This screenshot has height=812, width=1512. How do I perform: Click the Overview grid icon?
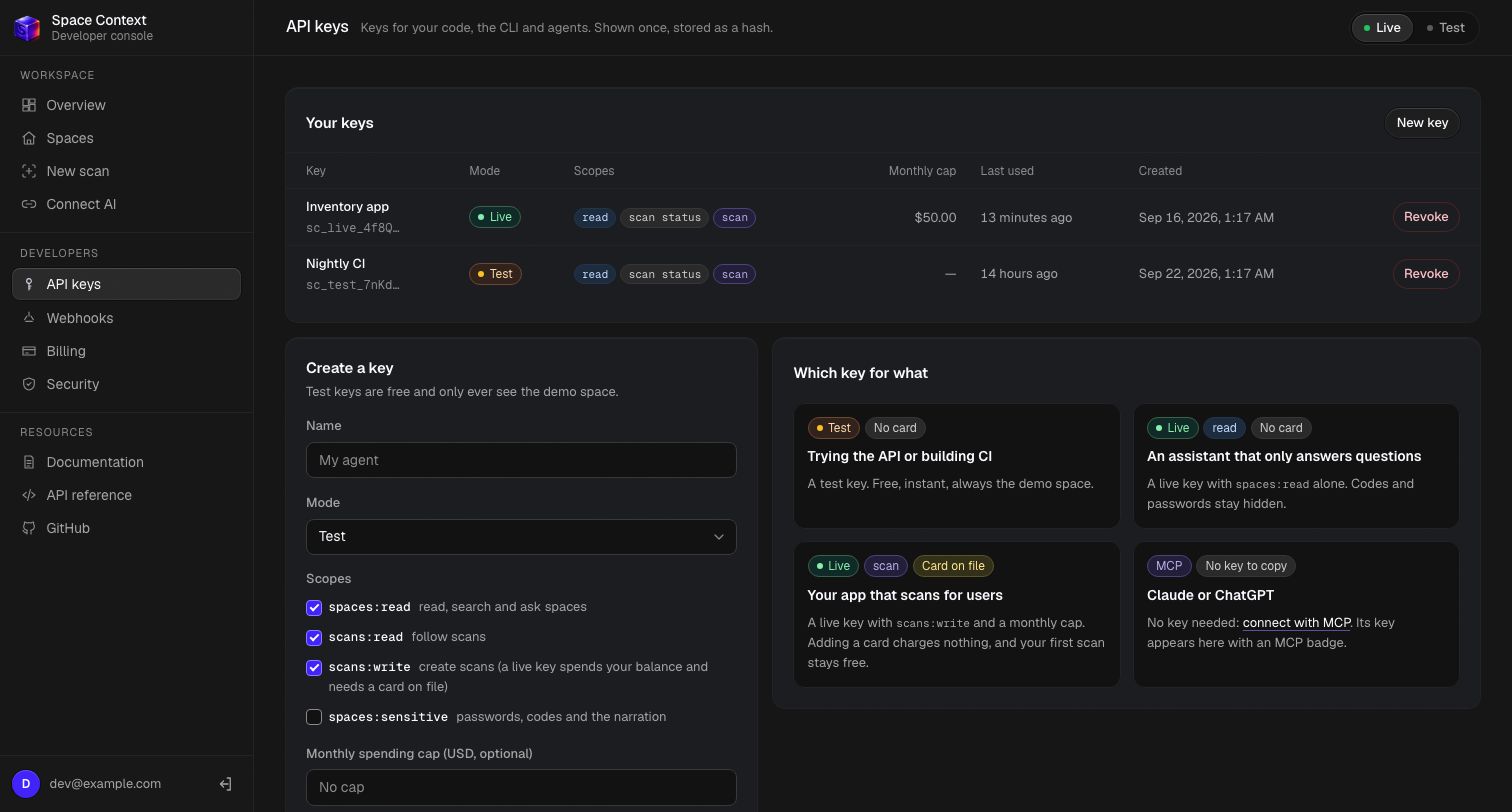point(29,105)
